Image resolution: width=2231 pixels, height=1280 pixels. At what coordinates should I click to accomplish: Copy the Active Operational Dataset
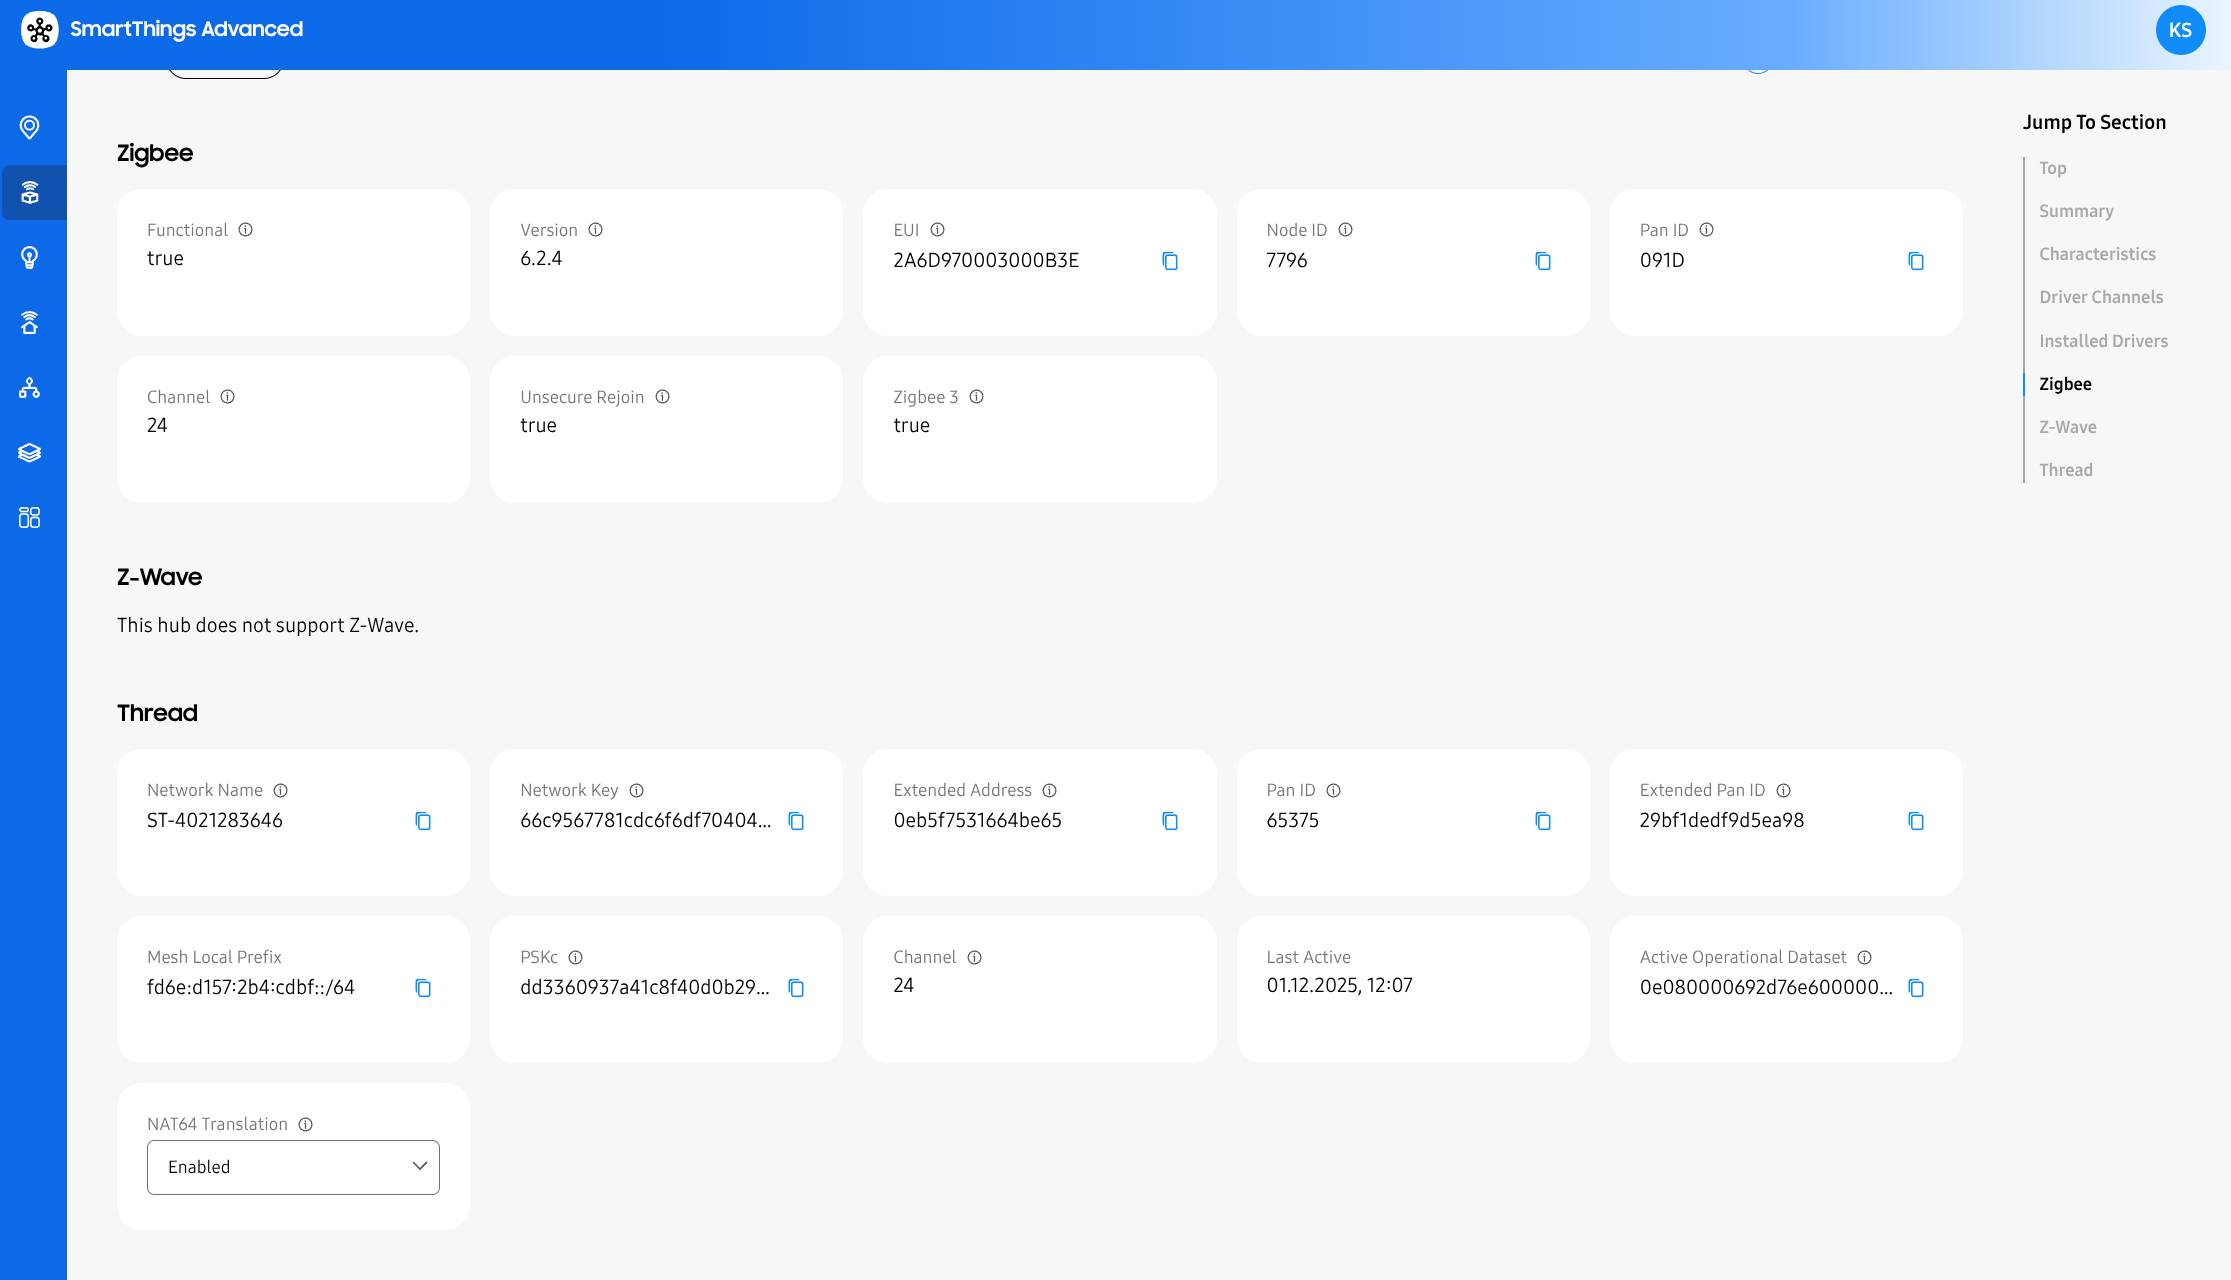pos(1915,988)
